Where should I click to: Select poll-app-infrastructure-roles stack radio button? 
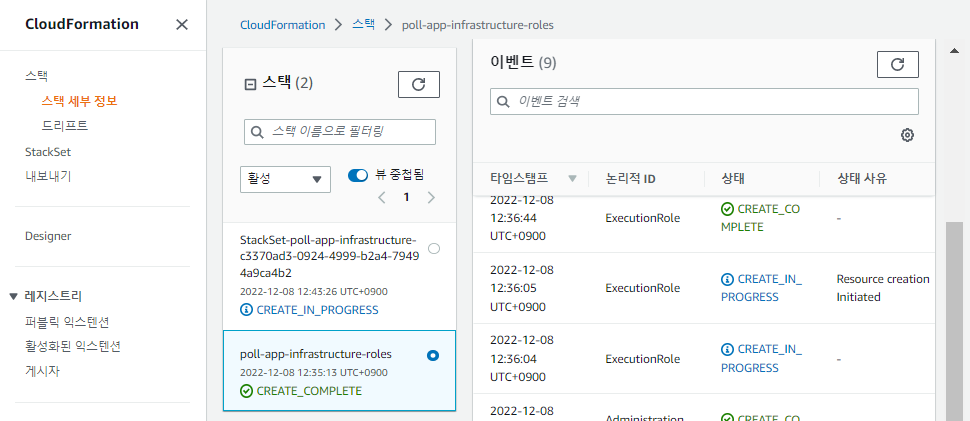click(x=433, y=355)
